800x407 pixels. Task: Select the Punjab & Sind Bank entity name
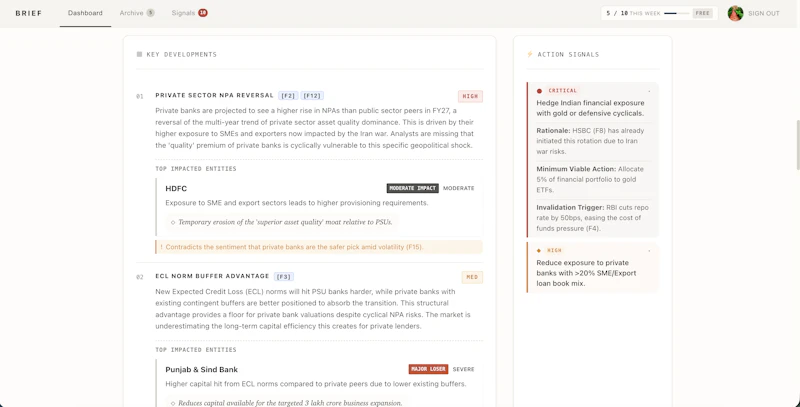(x=202, y=370)
